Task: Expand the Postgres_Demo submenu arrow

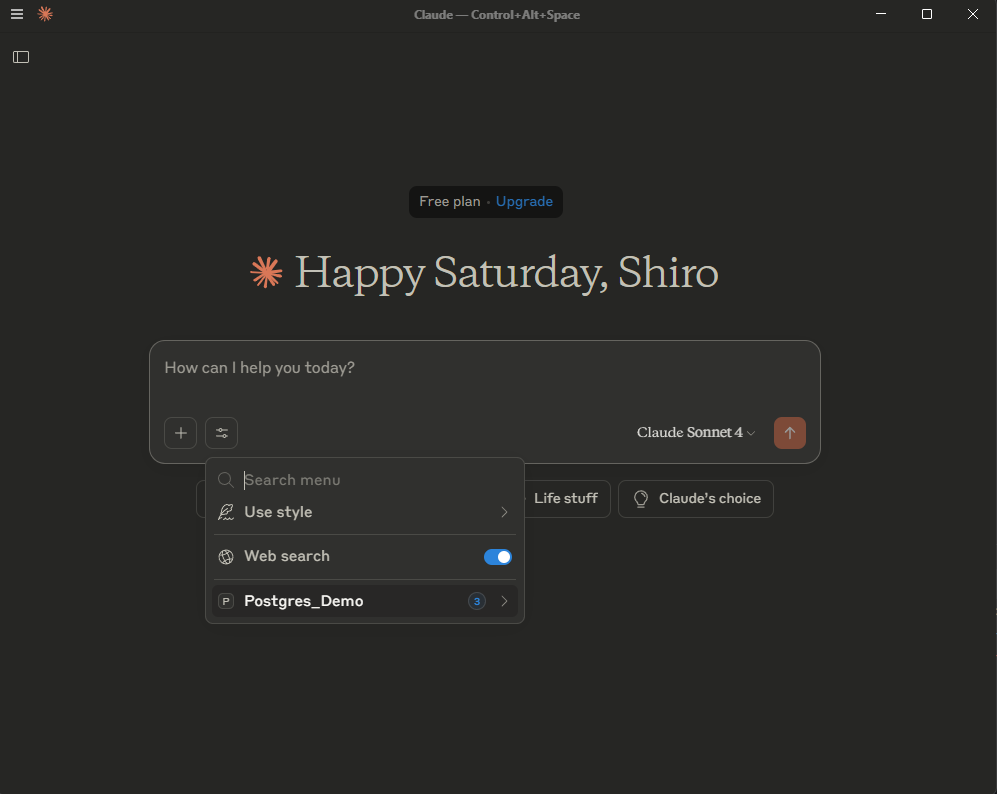Action: click(x=504, y=601)
